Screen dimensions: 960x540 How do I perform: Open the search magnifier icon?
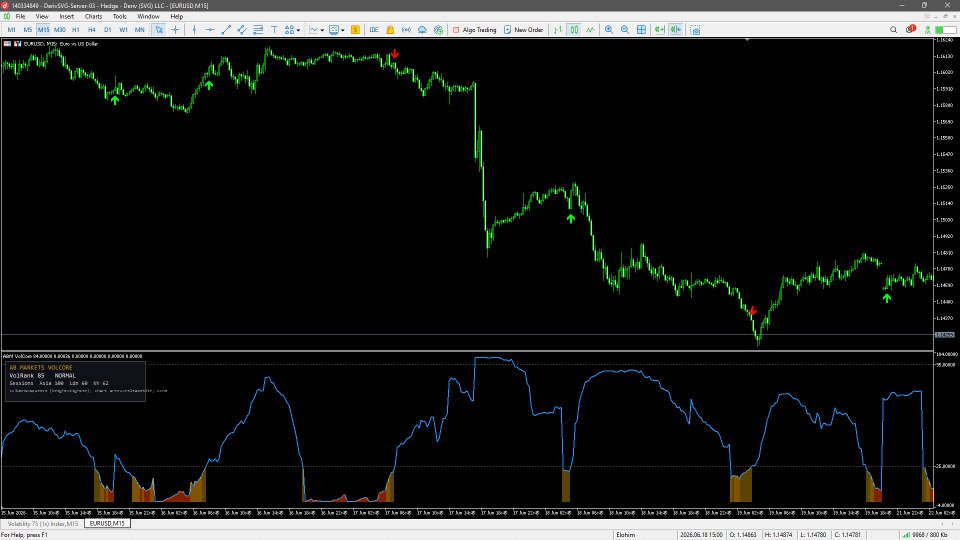[x=893, y=29]
